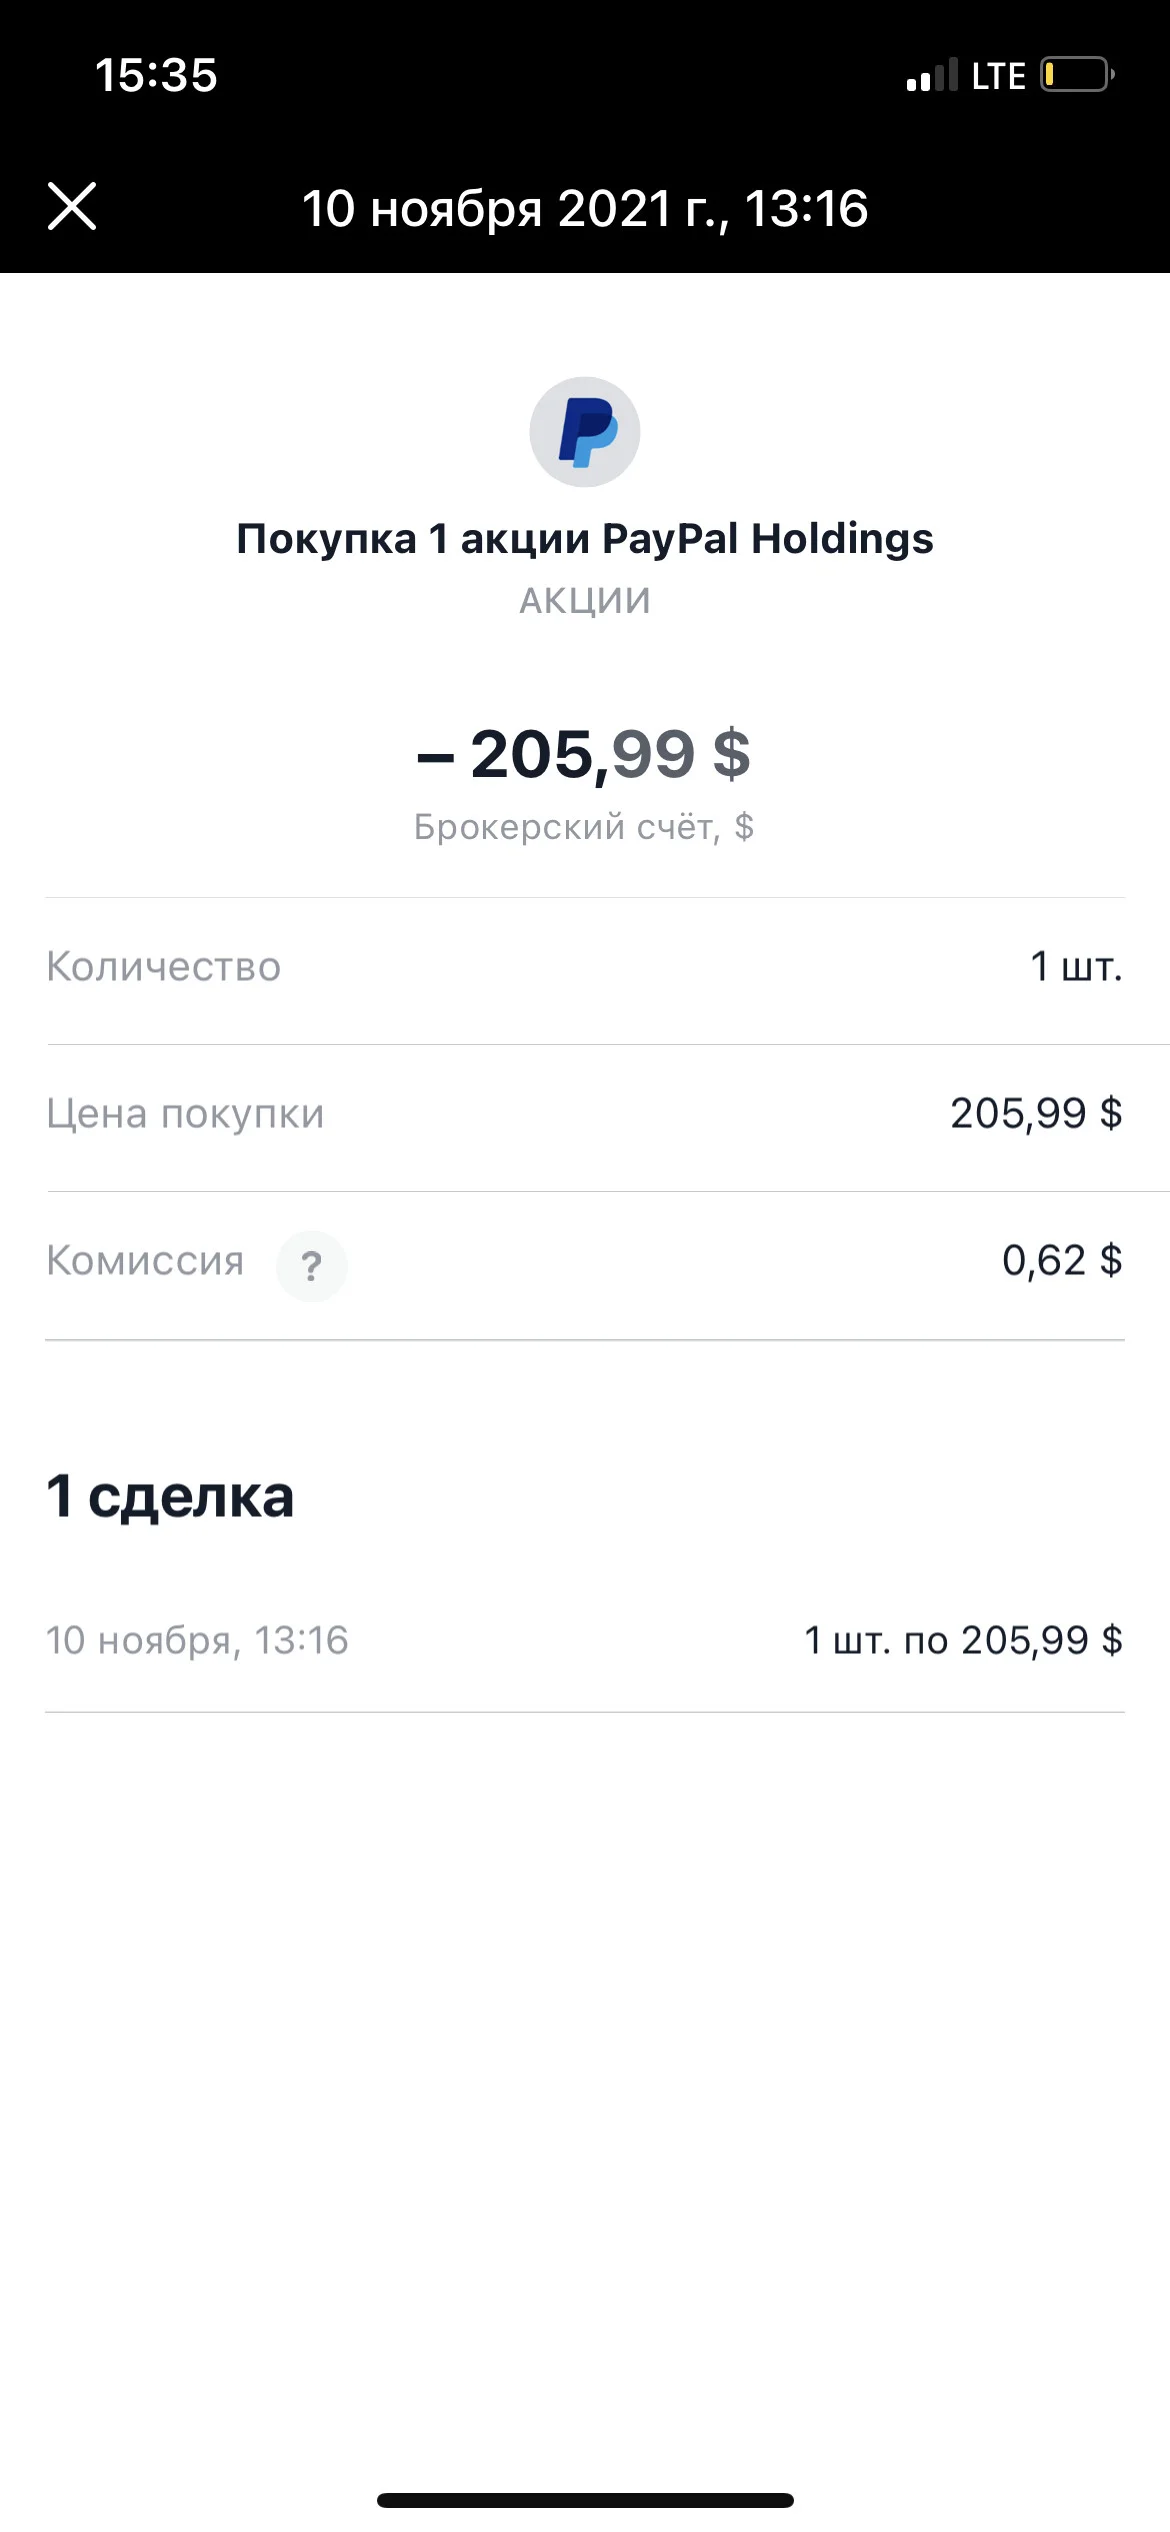Open the commission help question mark
The width and height of the screenshot is (1170, 2532).
[312, 1266]
